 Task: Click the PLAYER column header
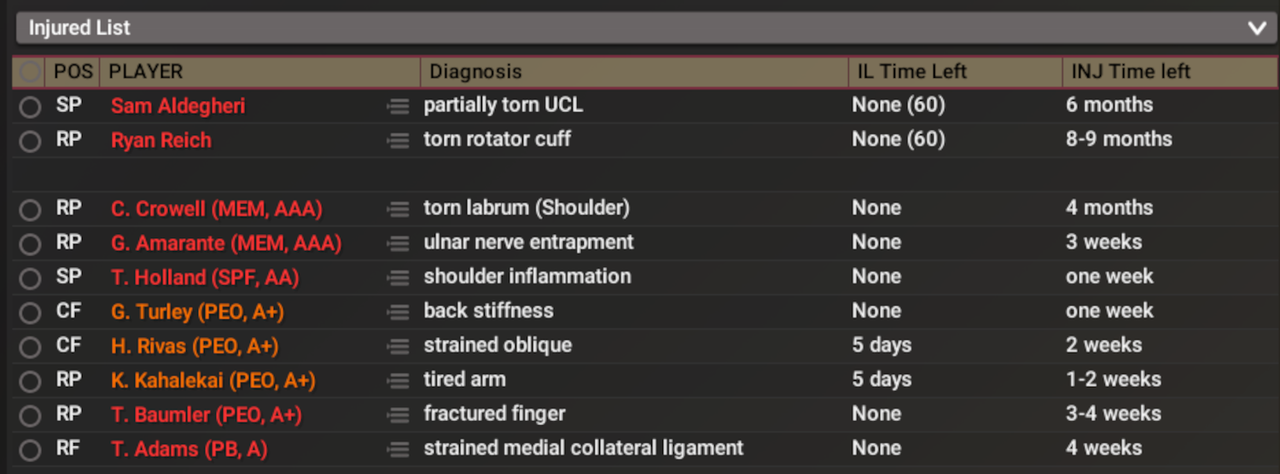[x=146, y=72]
